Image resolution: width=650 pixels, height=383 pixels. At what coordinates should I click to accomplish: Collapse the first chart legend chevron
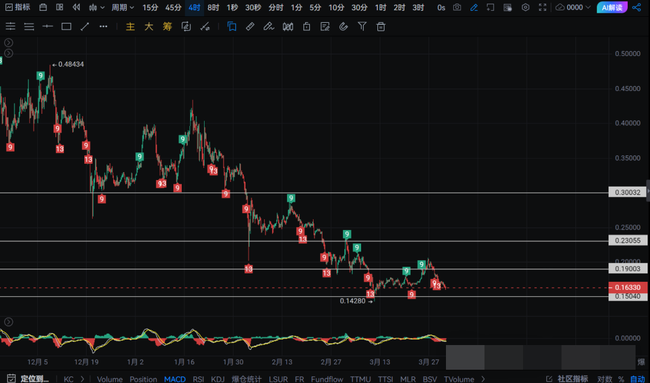click(8, 42)
